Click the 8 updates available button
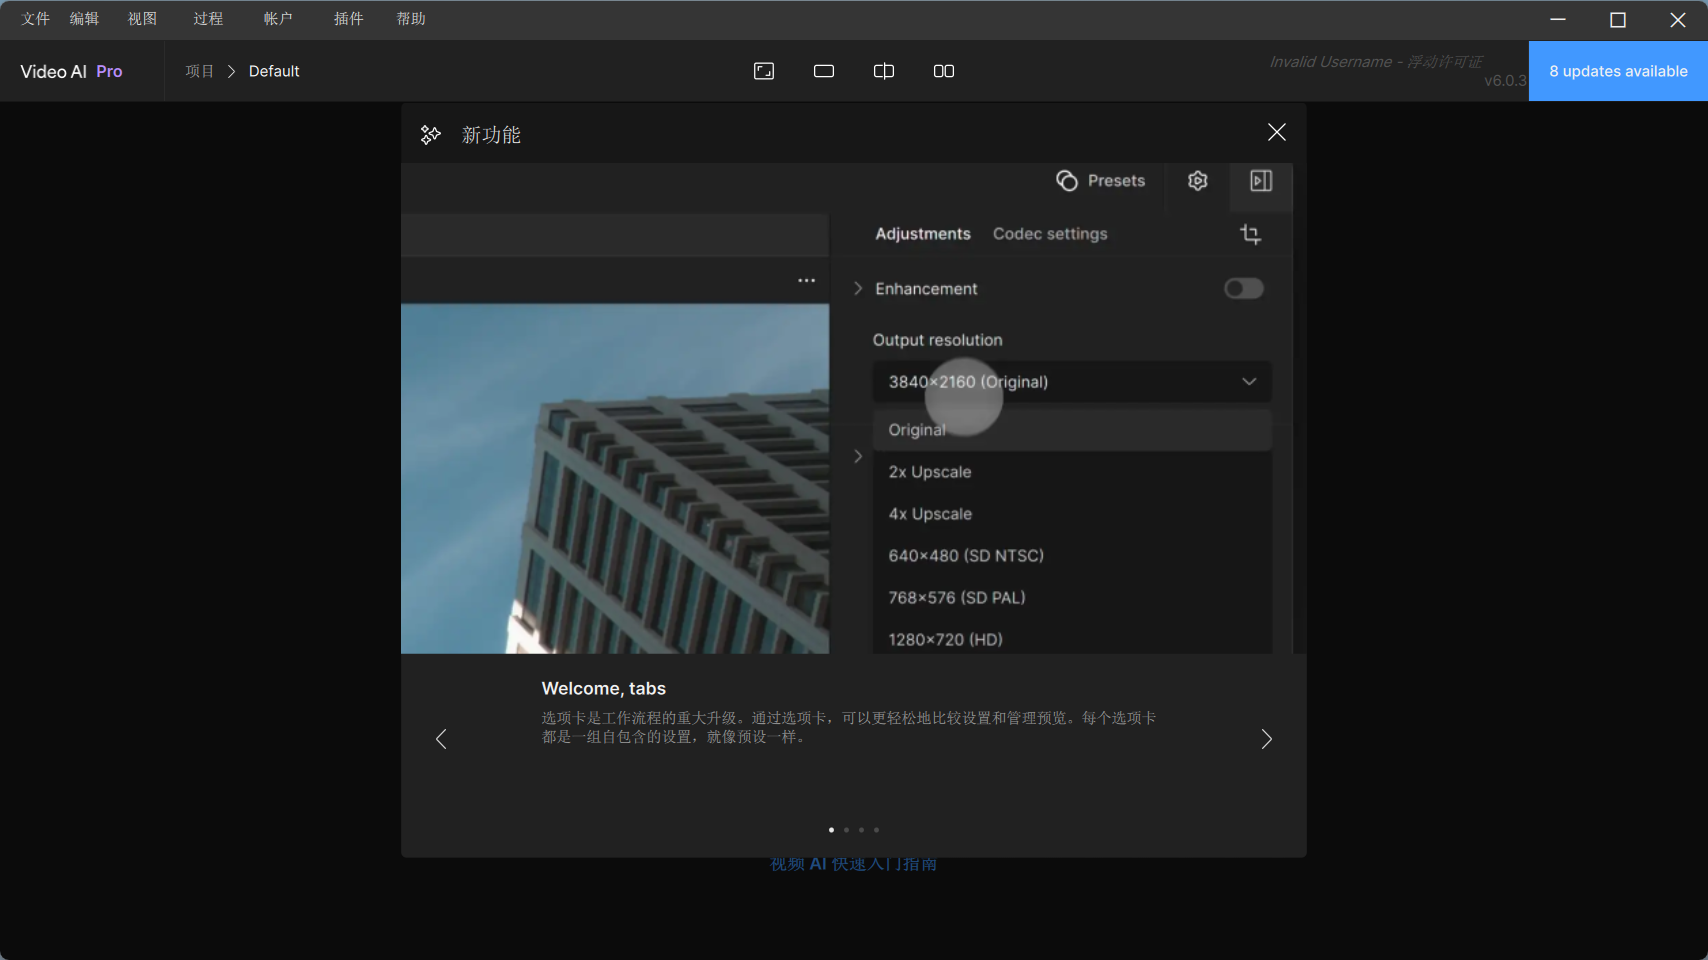 (1618, 71)
